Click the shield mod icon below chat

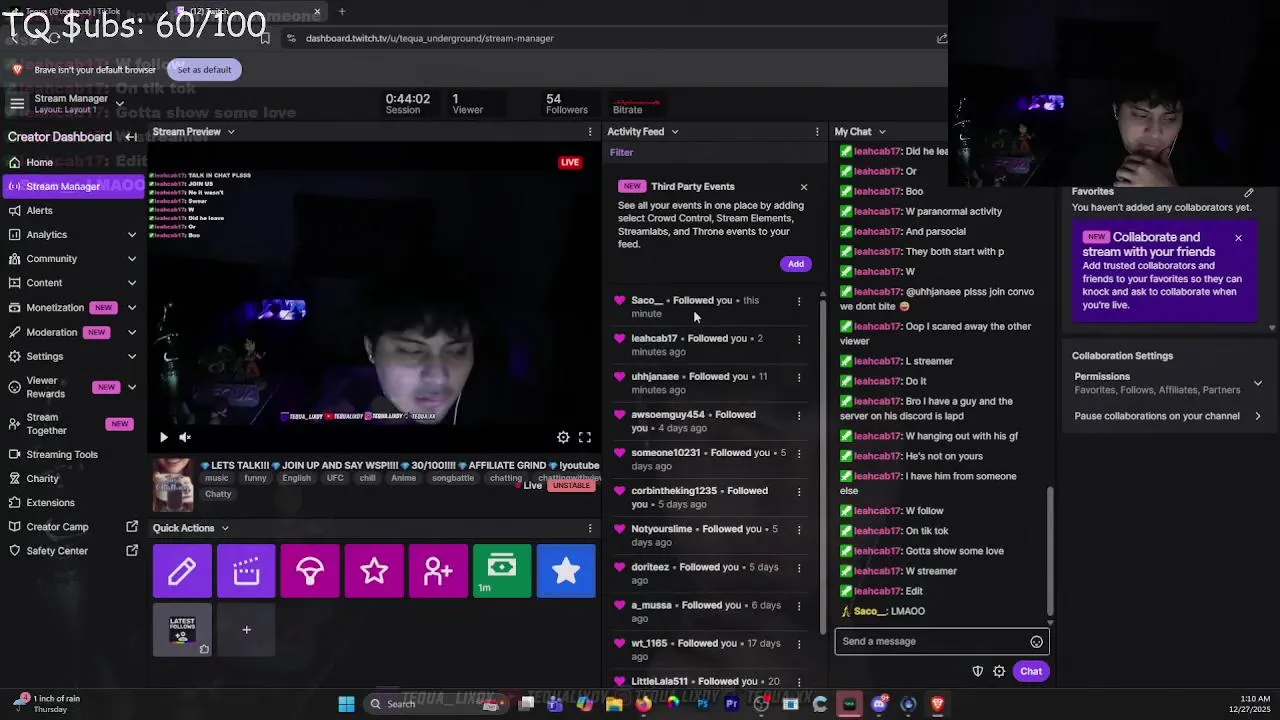coord(978,672)
